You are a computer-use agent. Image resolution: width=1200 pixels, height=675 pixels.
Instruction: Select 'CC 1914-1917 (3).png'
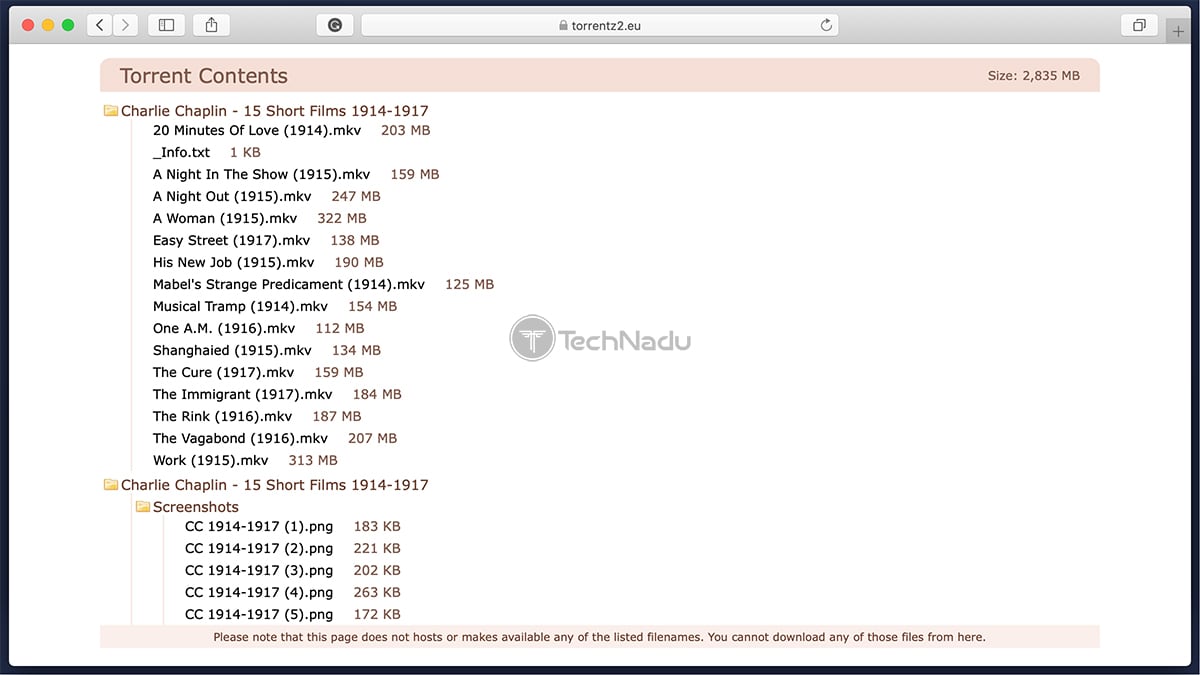[259, 570]
